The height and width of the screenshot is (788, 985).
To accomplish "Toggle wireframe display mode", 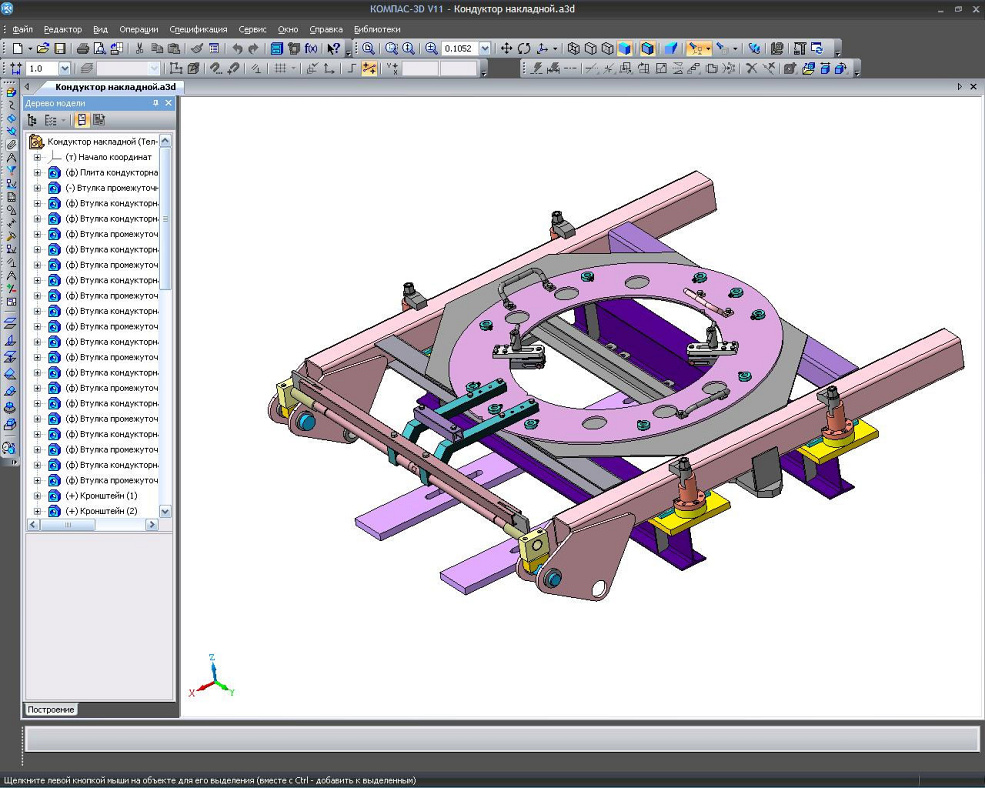I will (x=574, y=48).
